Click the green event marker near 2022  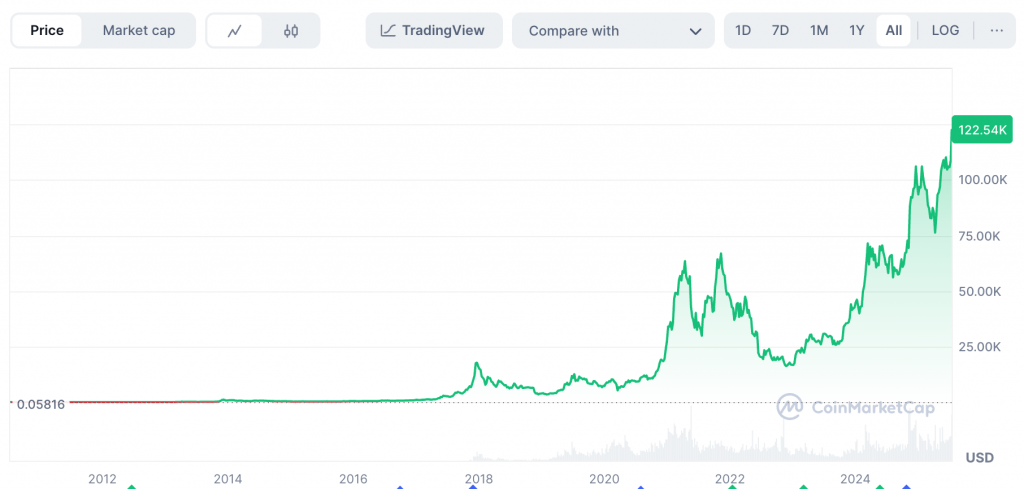click(731, 487)
